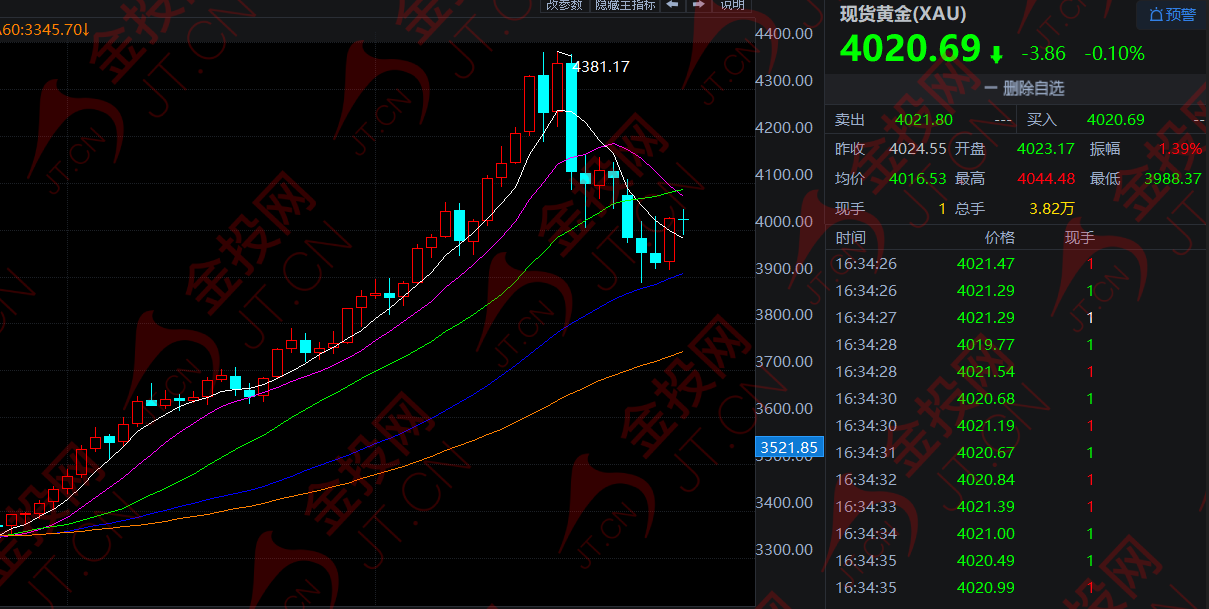Click the minus icon in 删除自选
Screen dimensions: 1209x609
coord(990,88)
